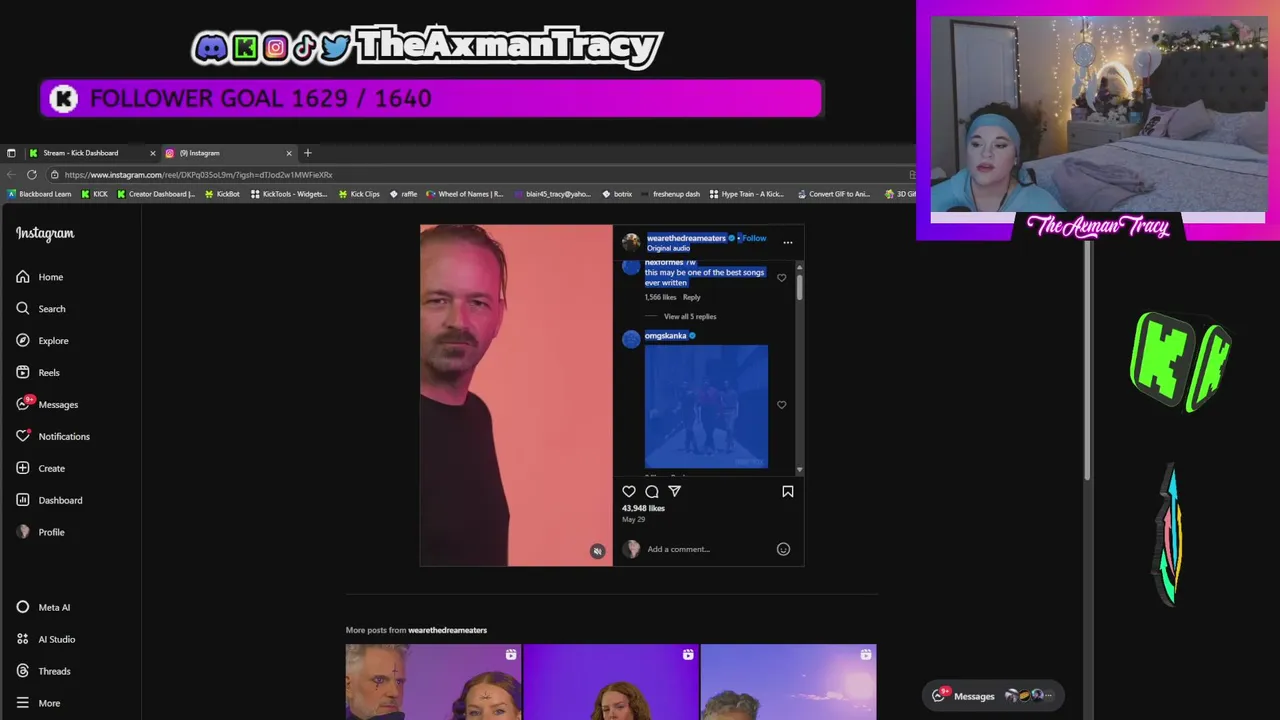
Task: Open Threads link in sidebar
Action: click(x=43, y=671)
